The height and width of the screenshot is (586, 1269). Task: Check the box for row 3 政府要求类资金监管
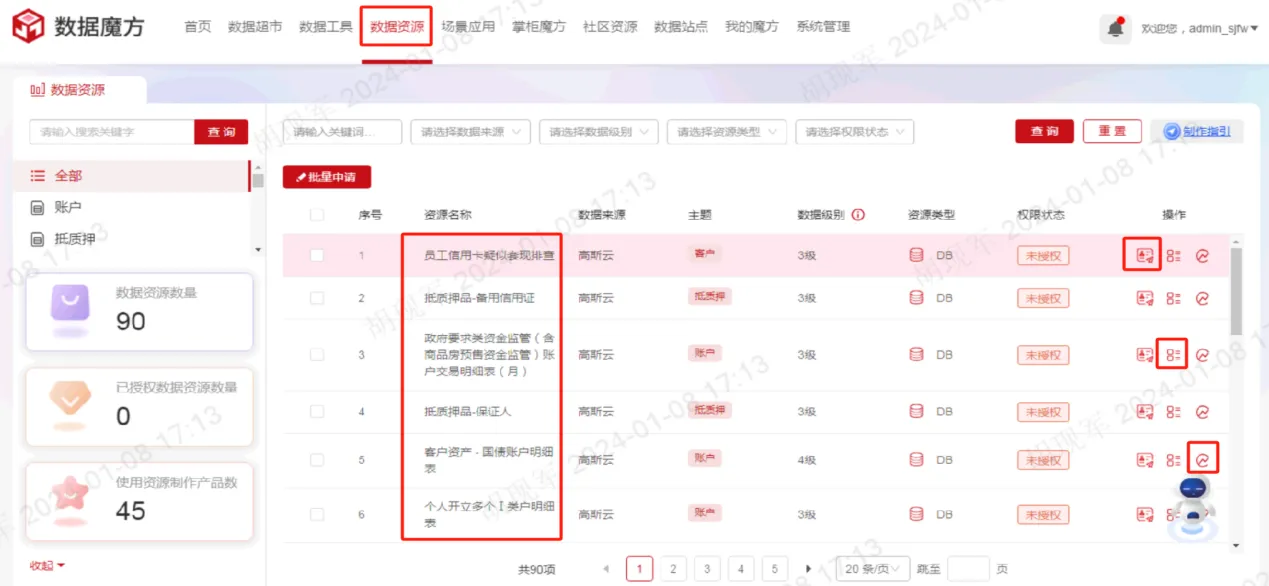317,355
